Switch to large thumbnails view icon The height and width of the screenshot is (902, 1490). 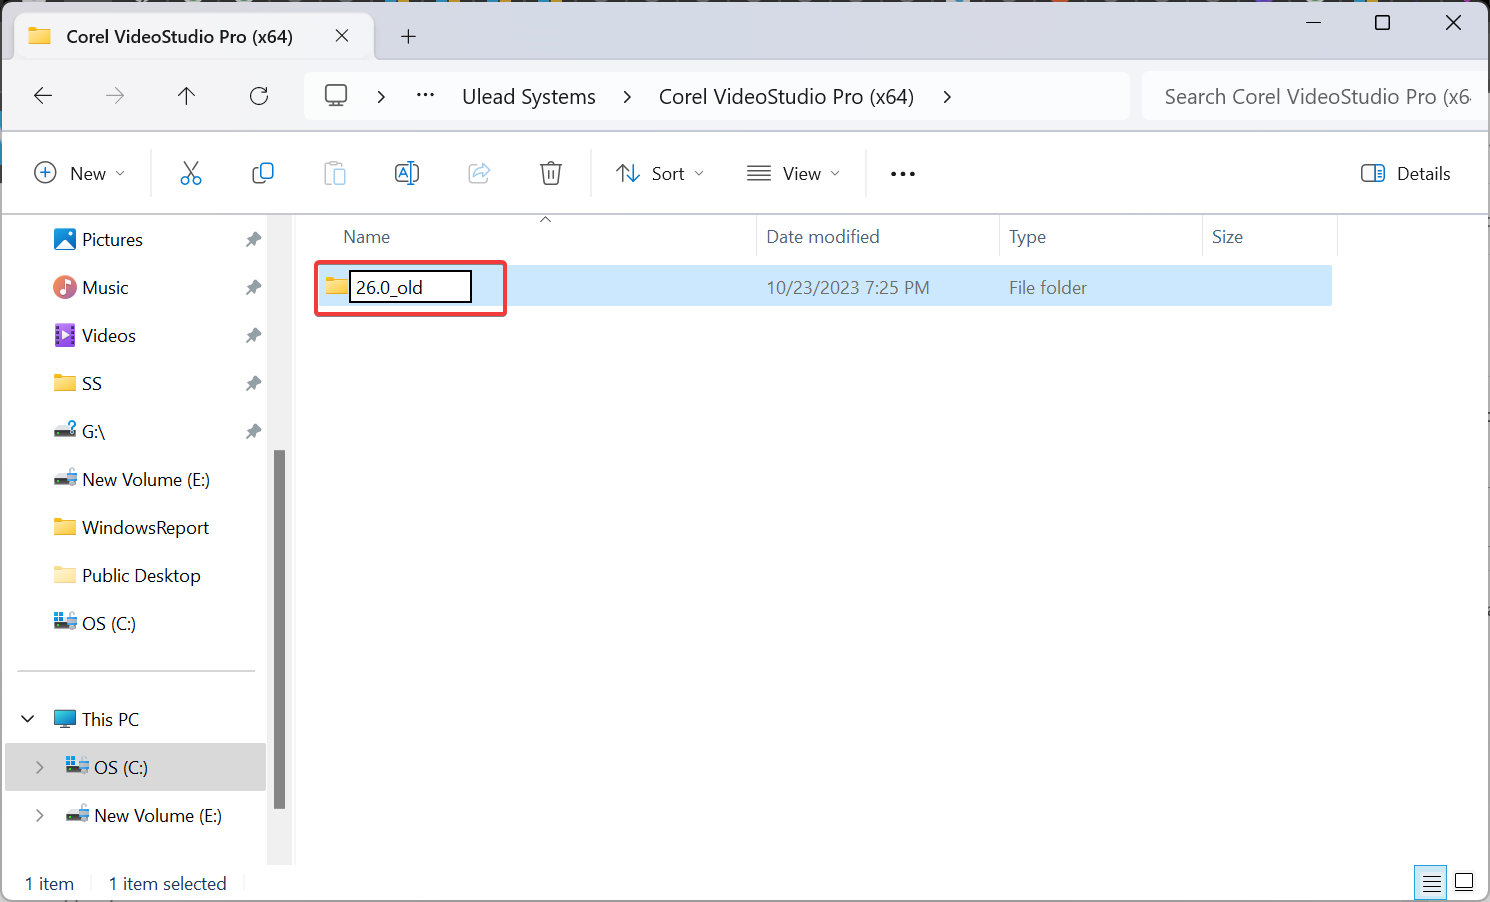click(x=1464, y=882)
